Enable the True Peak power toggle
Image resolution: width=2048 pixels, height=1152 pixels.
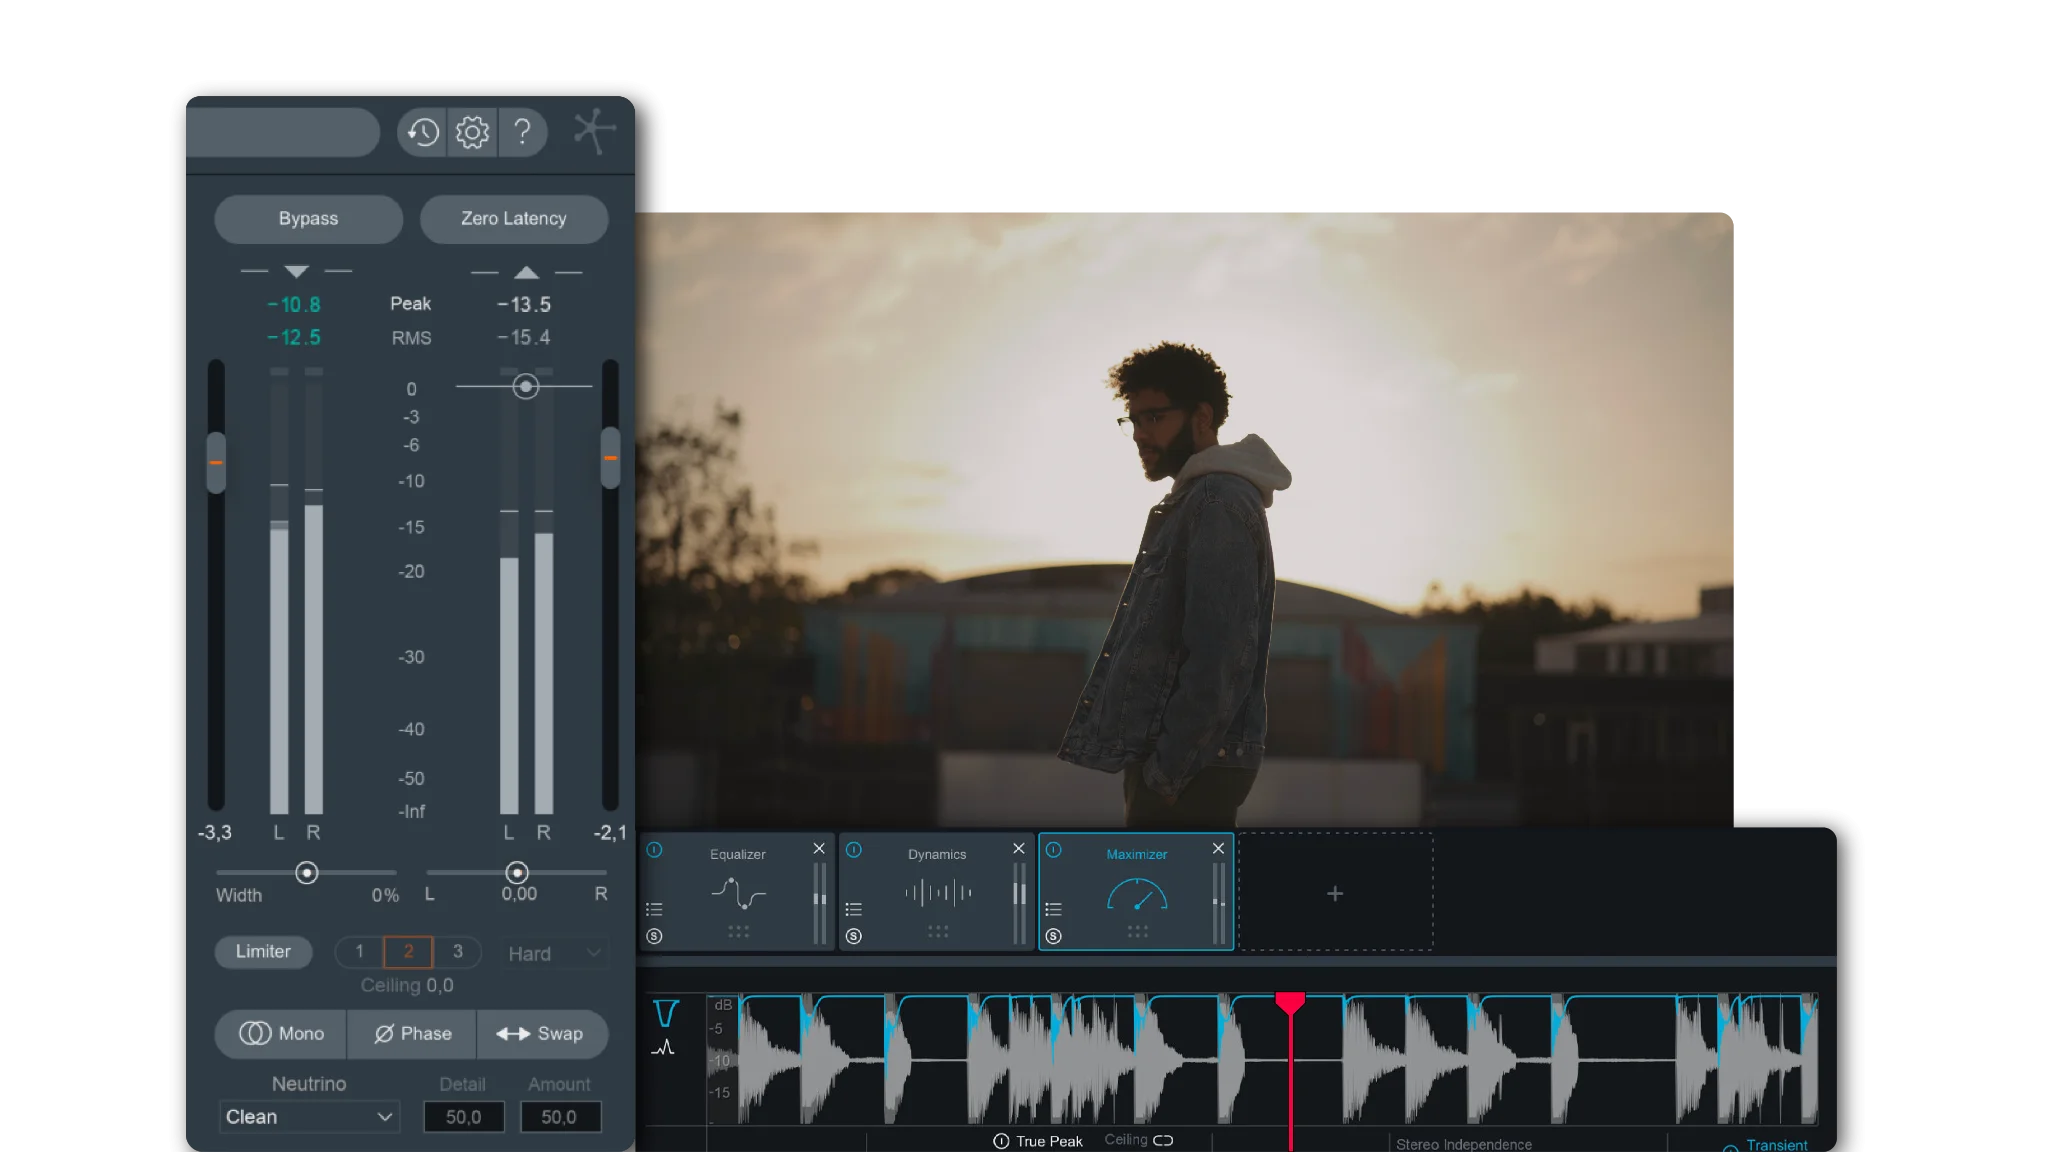[x=1000, y=1141]
